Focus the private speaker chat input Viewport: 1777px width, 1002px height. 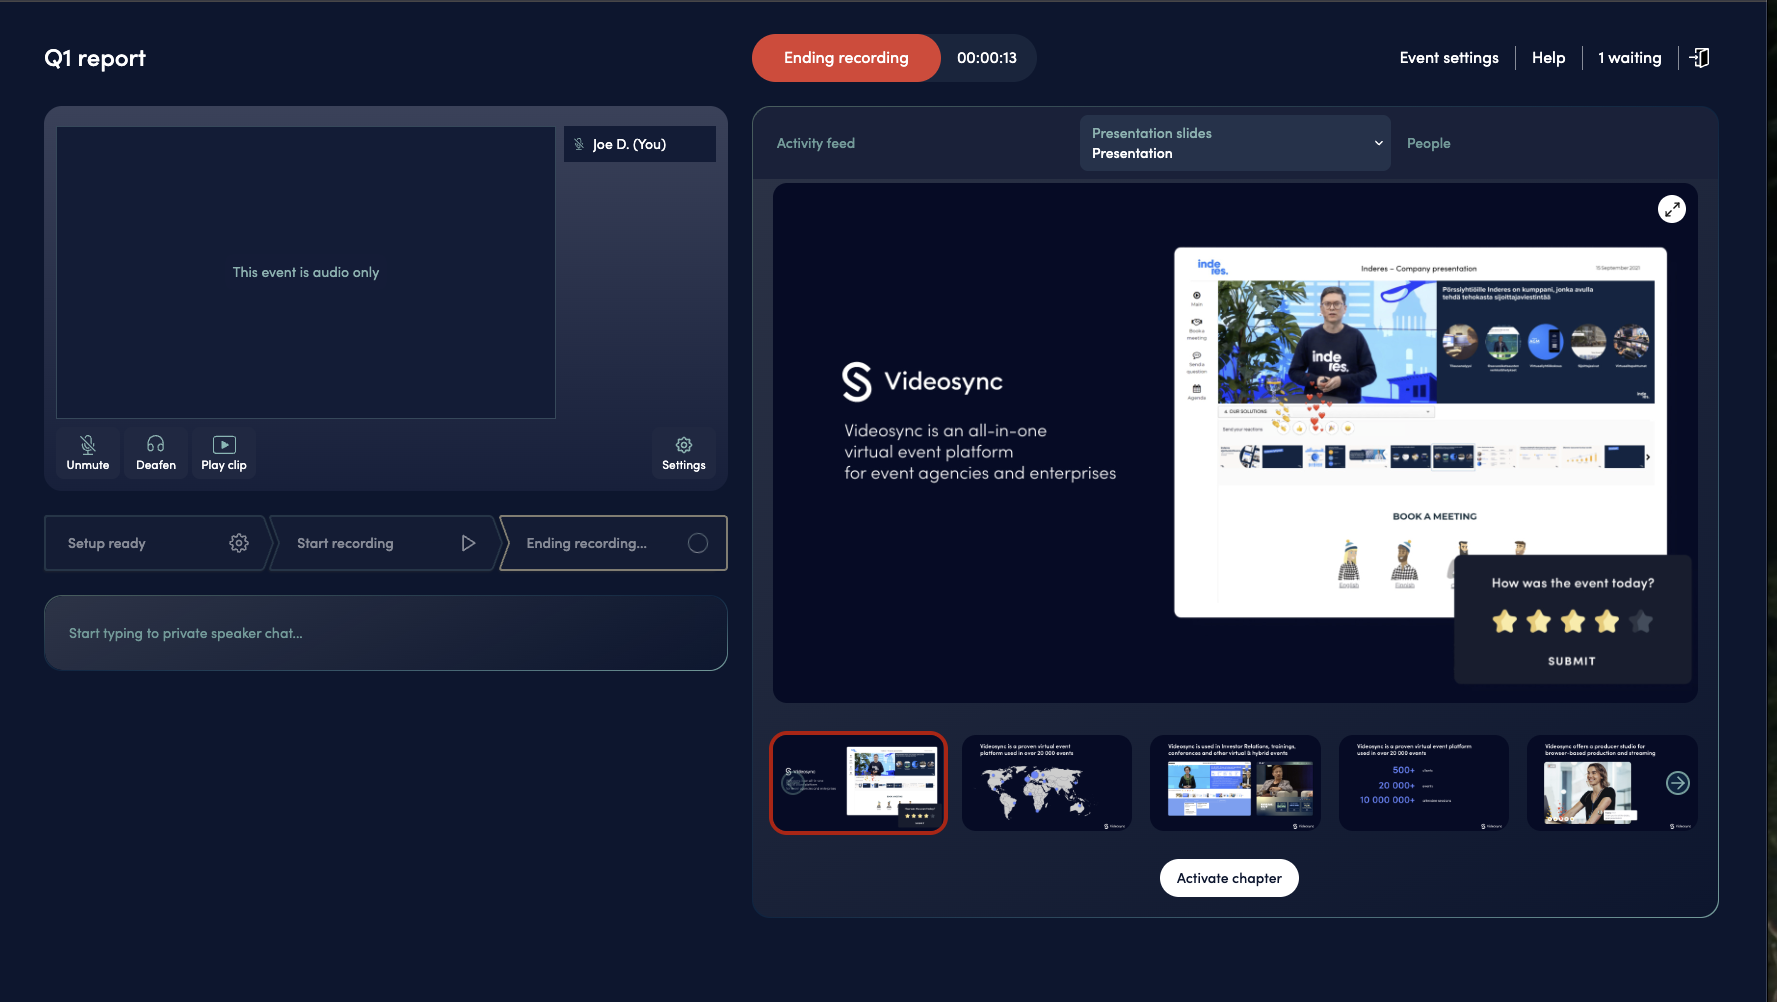click(386, 633)
